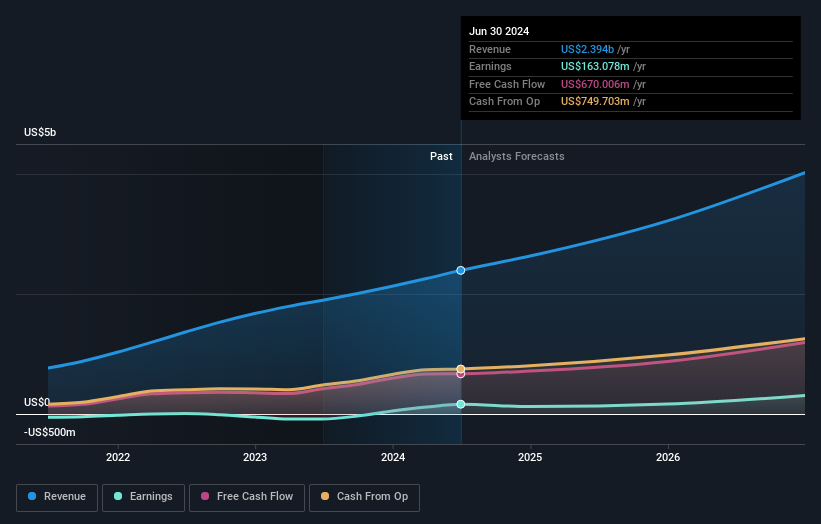This screenshot has width=821, height=524.
Task: Click the Jun 30 2024 tooltip date
Action: tap(499, 31)
